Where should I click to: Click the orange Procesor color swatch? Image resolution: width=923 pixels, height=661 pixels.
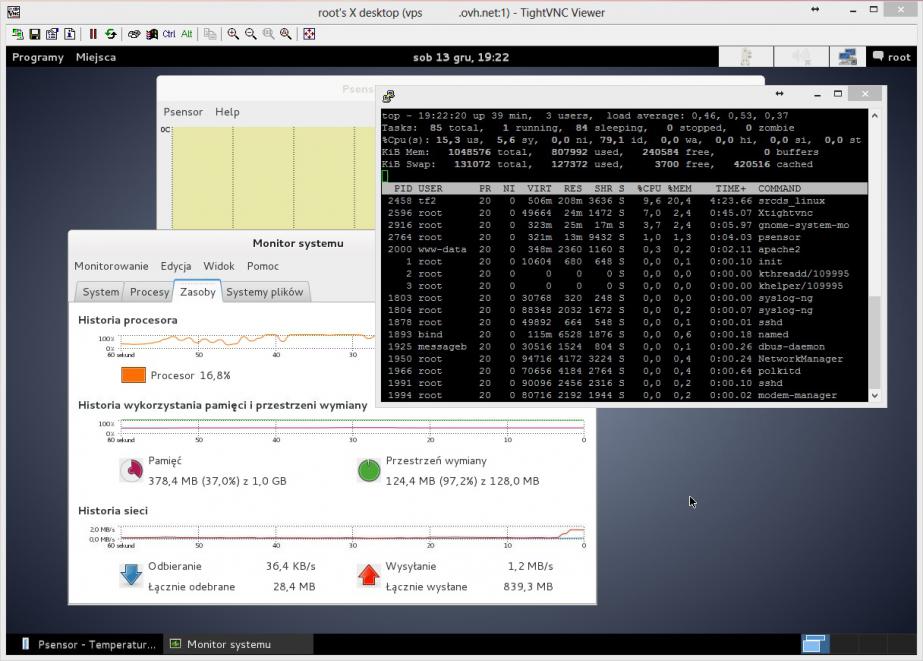coord(133,375)
